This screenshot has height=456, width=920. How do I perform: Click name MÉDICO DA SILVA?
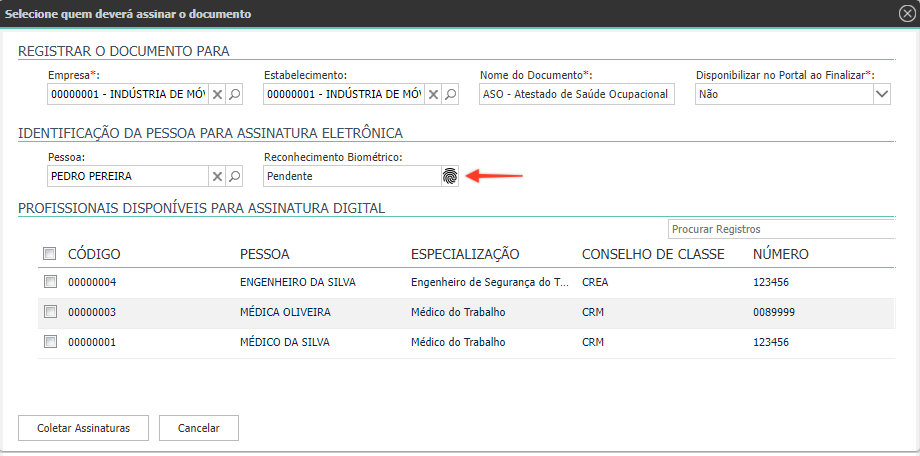(285, 342)
